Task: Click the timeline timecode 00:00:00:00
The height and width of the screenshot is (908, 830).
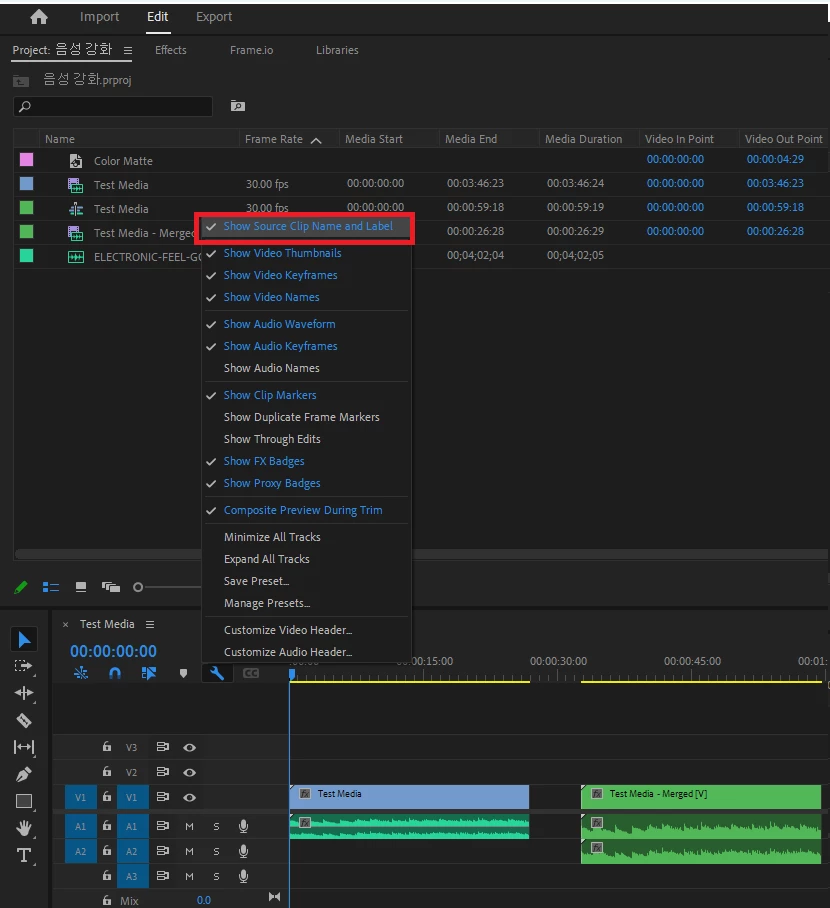Action: 114,651
